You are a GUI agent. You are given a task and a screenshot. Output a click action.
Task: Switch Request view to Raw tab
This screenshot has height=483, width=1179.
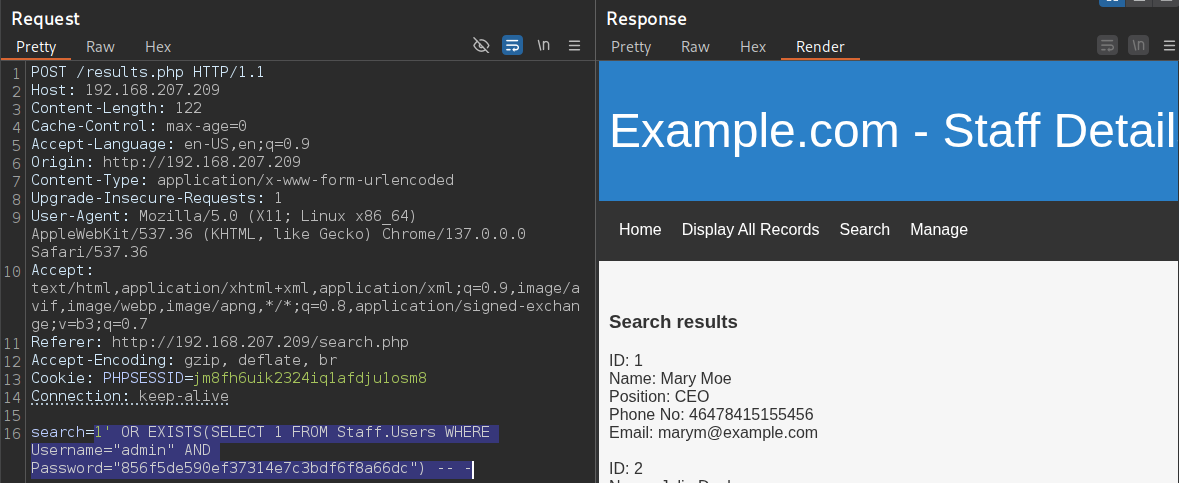(x=100, y=47)
